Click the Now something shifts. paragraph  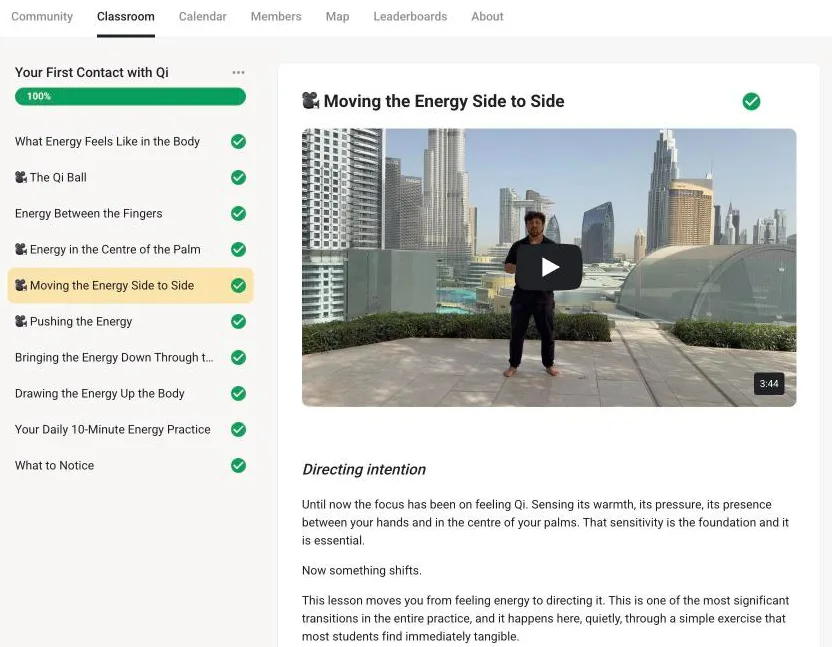(362, 570)
